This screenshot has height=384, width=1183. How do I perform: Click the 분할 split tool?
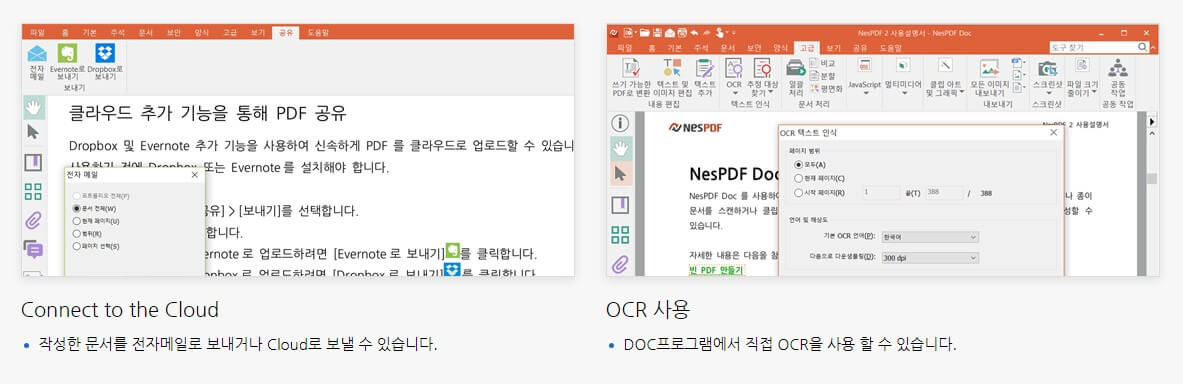(x=822, y=75)
